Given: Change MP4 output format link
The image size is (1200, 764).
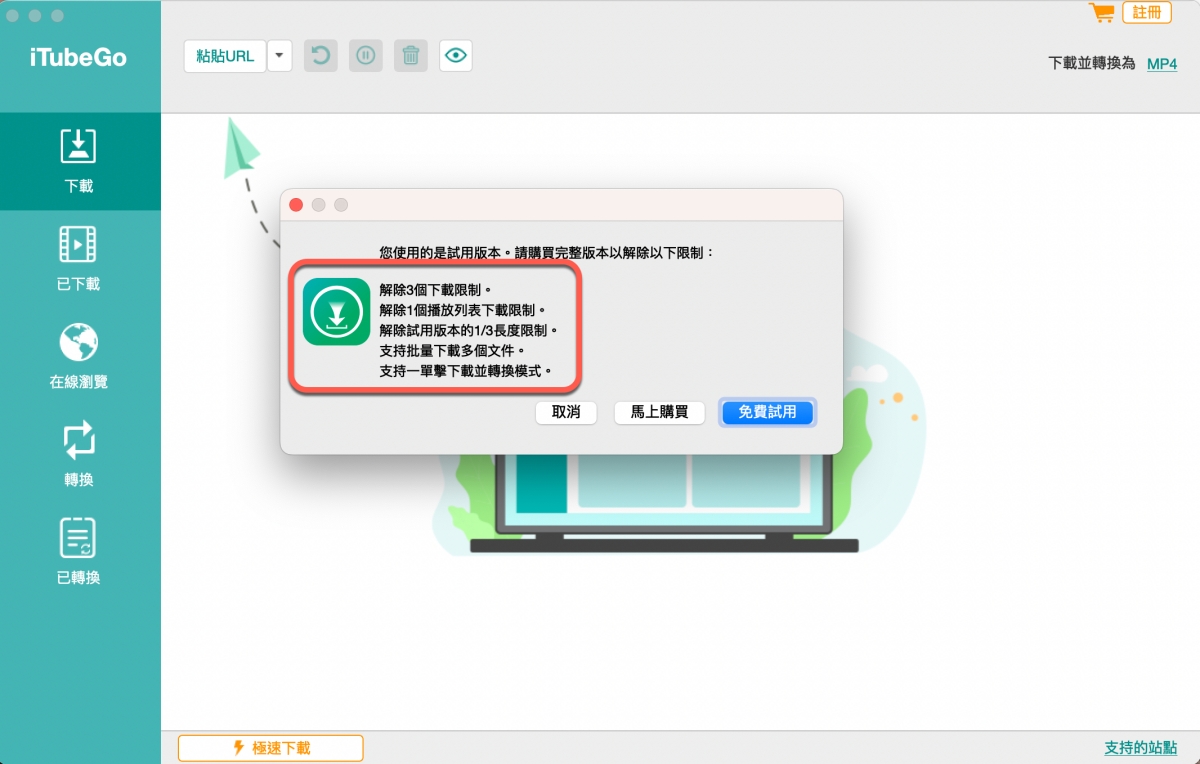Looking at the screenshot, I should tap(1161, 64).
